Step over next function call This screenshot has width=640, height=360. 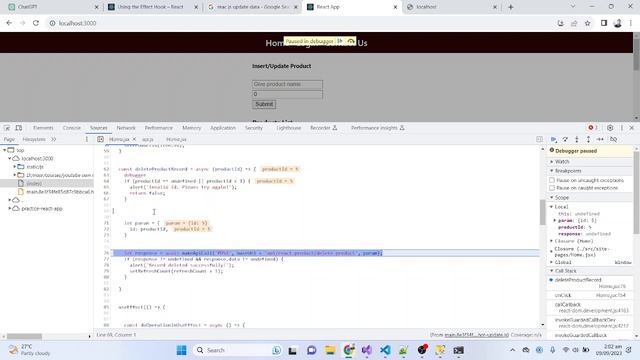pyautogui.click(x=565, y=140)
